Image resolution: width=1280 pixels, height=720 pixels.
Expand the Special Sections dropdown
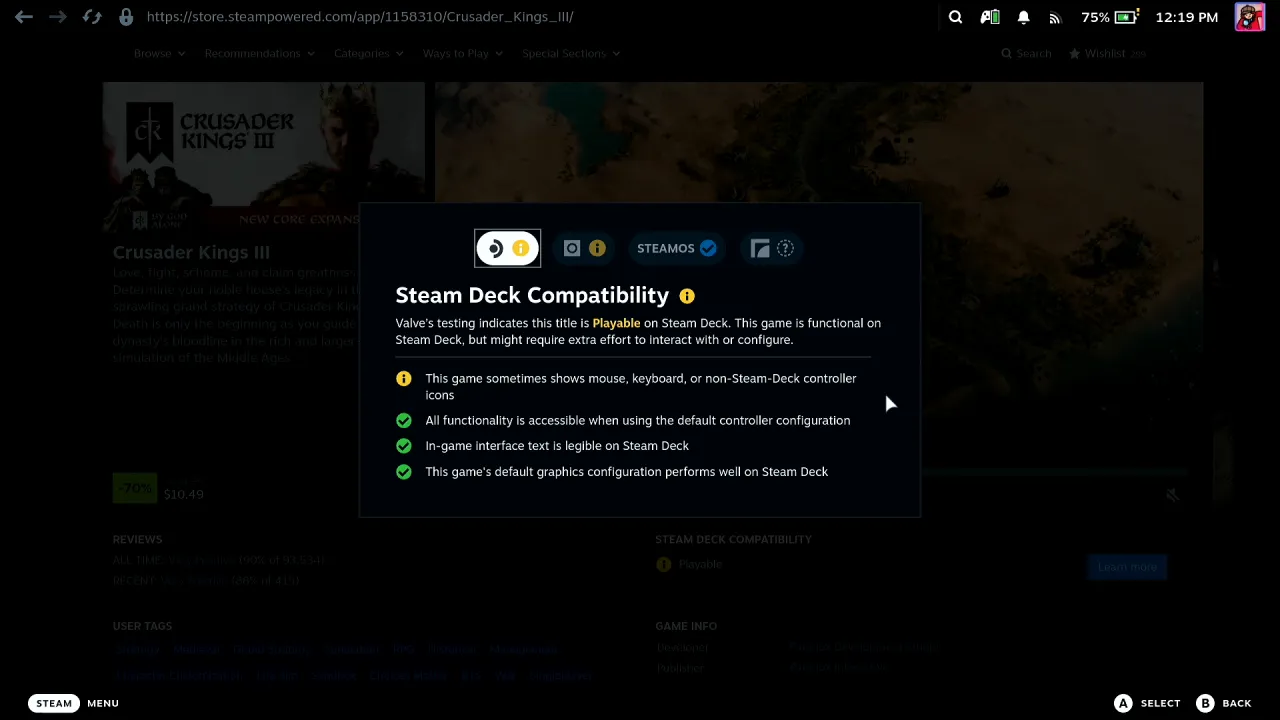coord(571,53)
